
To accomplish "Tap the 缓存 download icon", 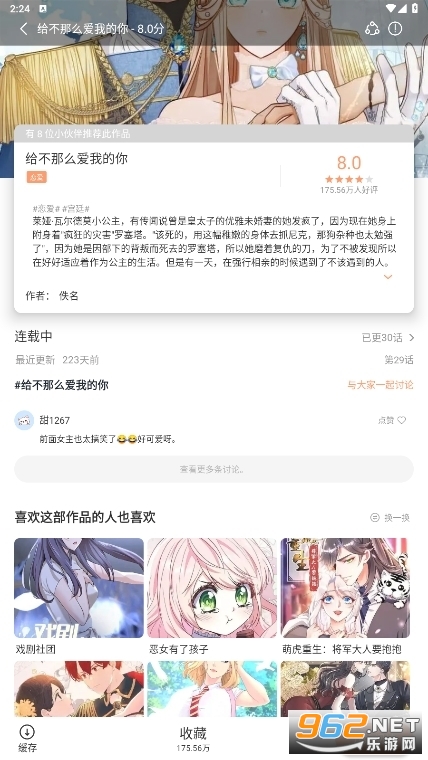I will 27,731.
